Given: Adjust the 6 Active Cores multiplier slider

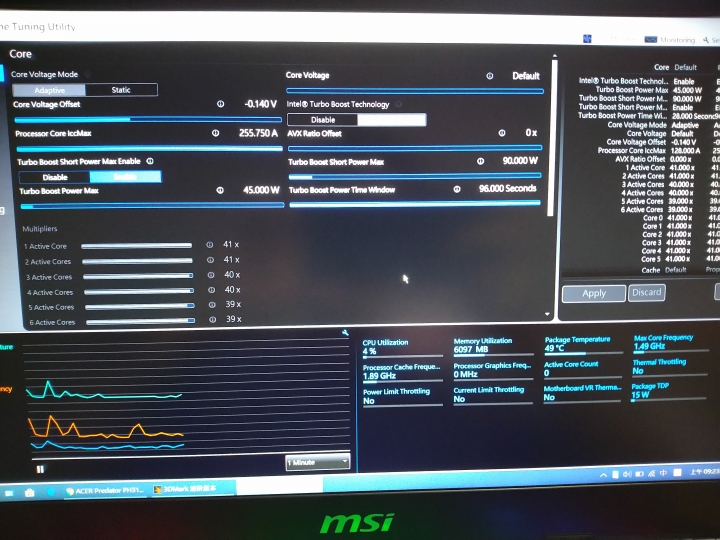Looking at the screenshot, I should (141, 321).
